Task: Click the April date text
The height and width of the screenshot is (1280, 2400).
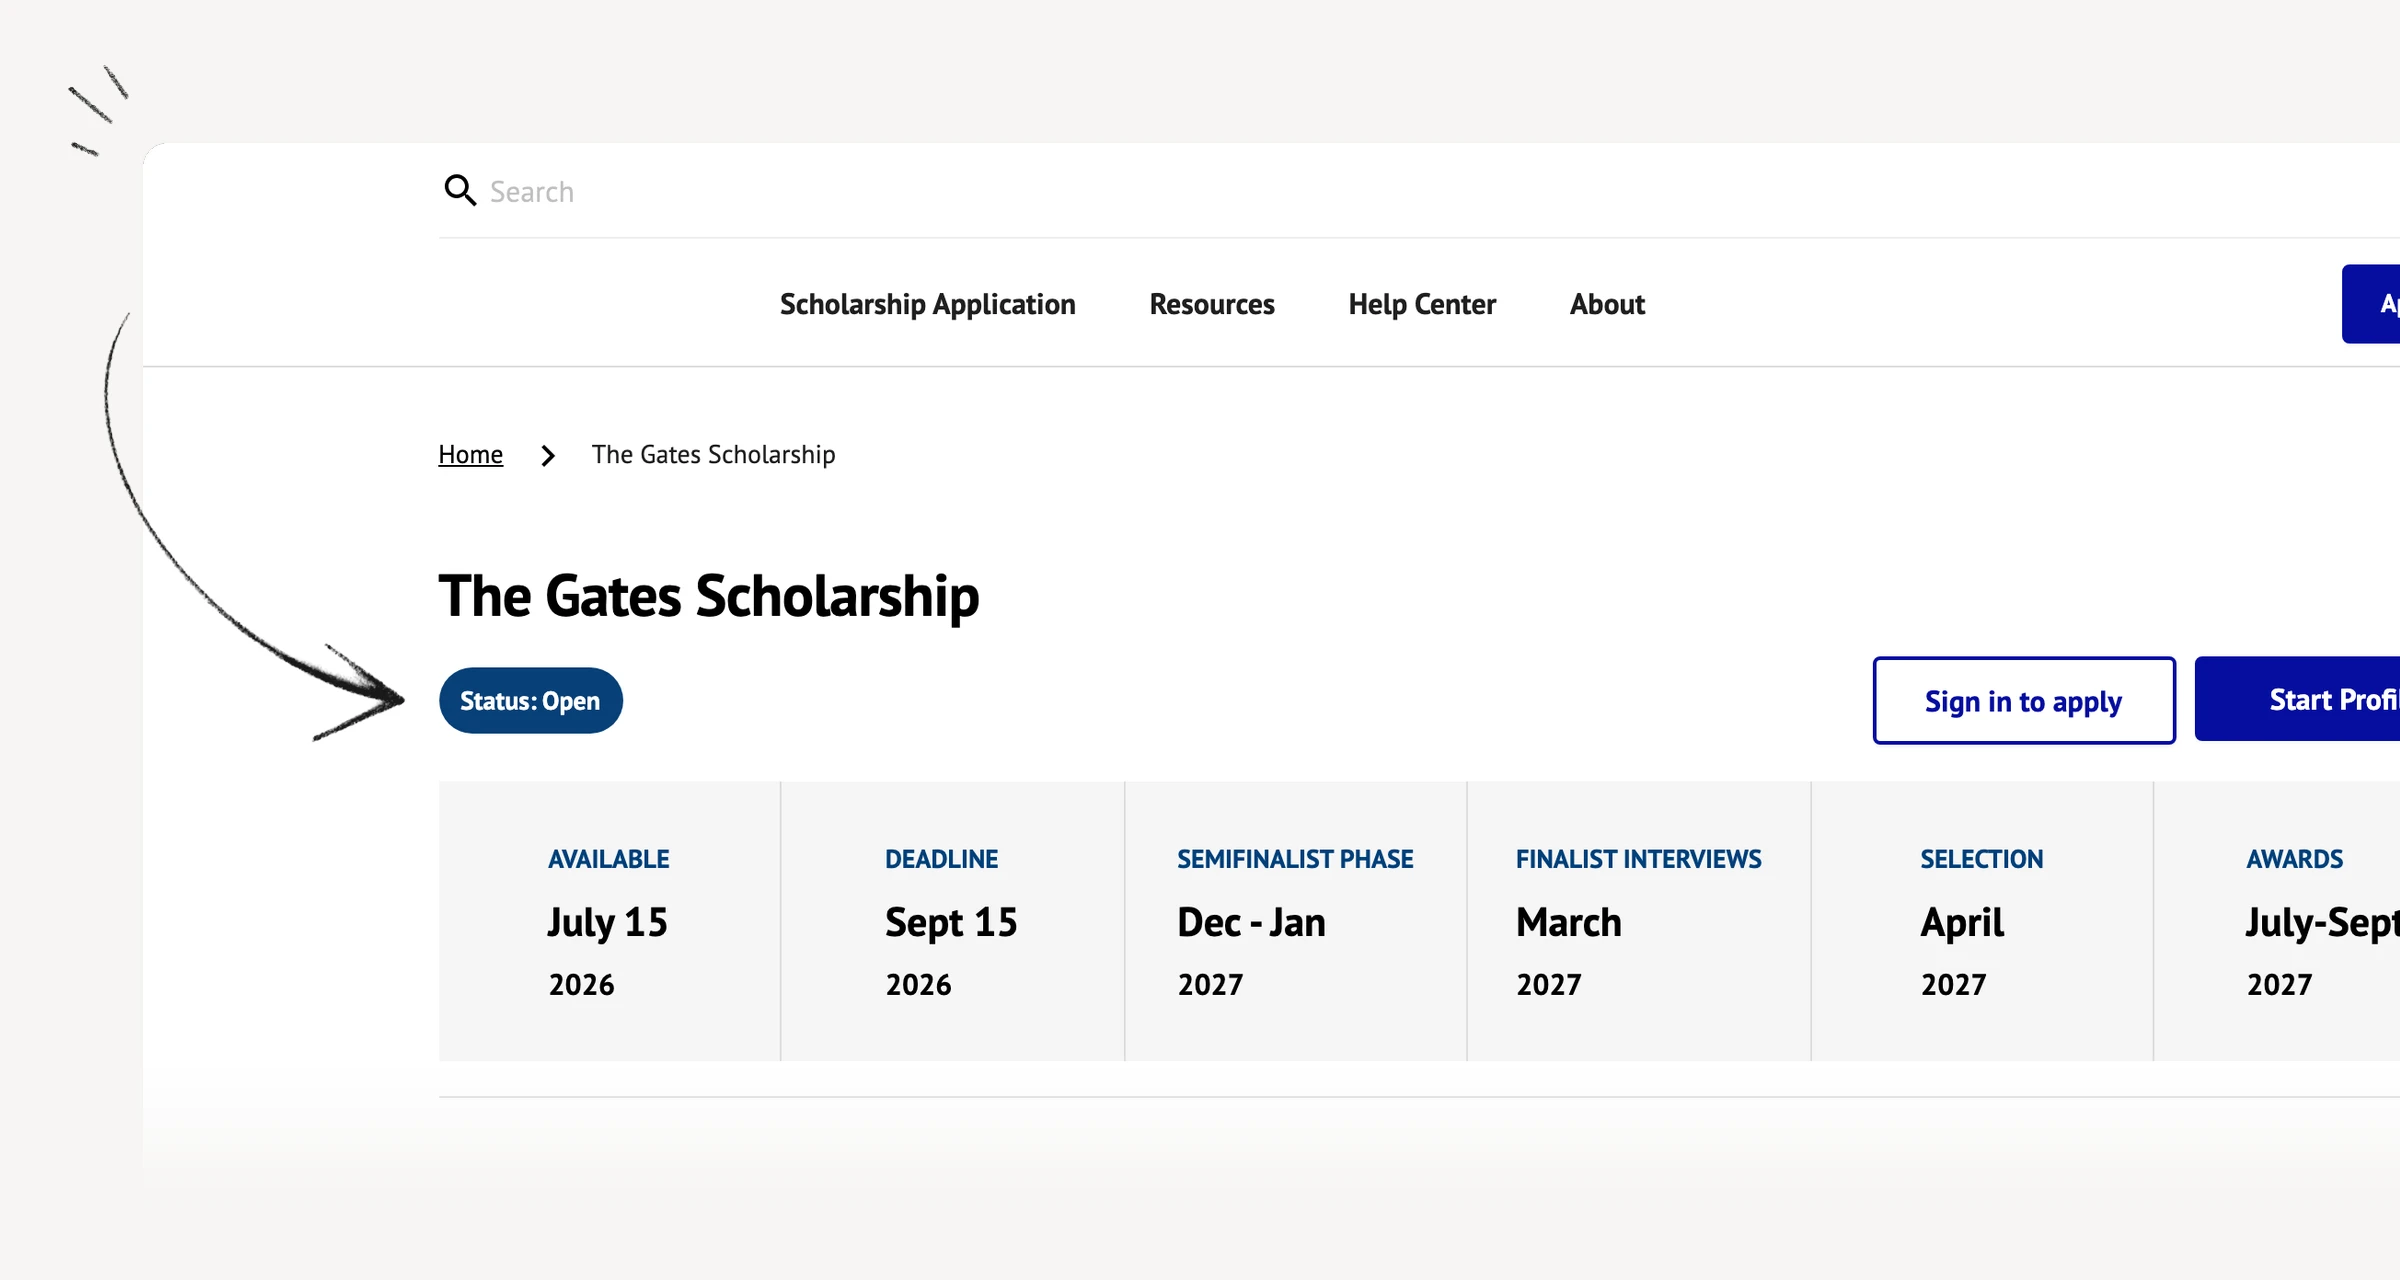Action: pyautogui.click(x=1962, y=922)
